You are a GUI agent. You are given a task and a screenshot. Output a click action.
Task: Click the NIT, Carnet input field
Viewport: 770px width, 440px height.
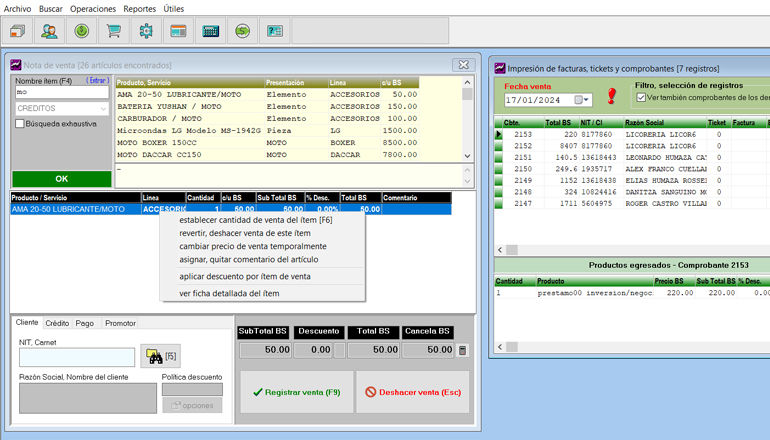point(77,357)
